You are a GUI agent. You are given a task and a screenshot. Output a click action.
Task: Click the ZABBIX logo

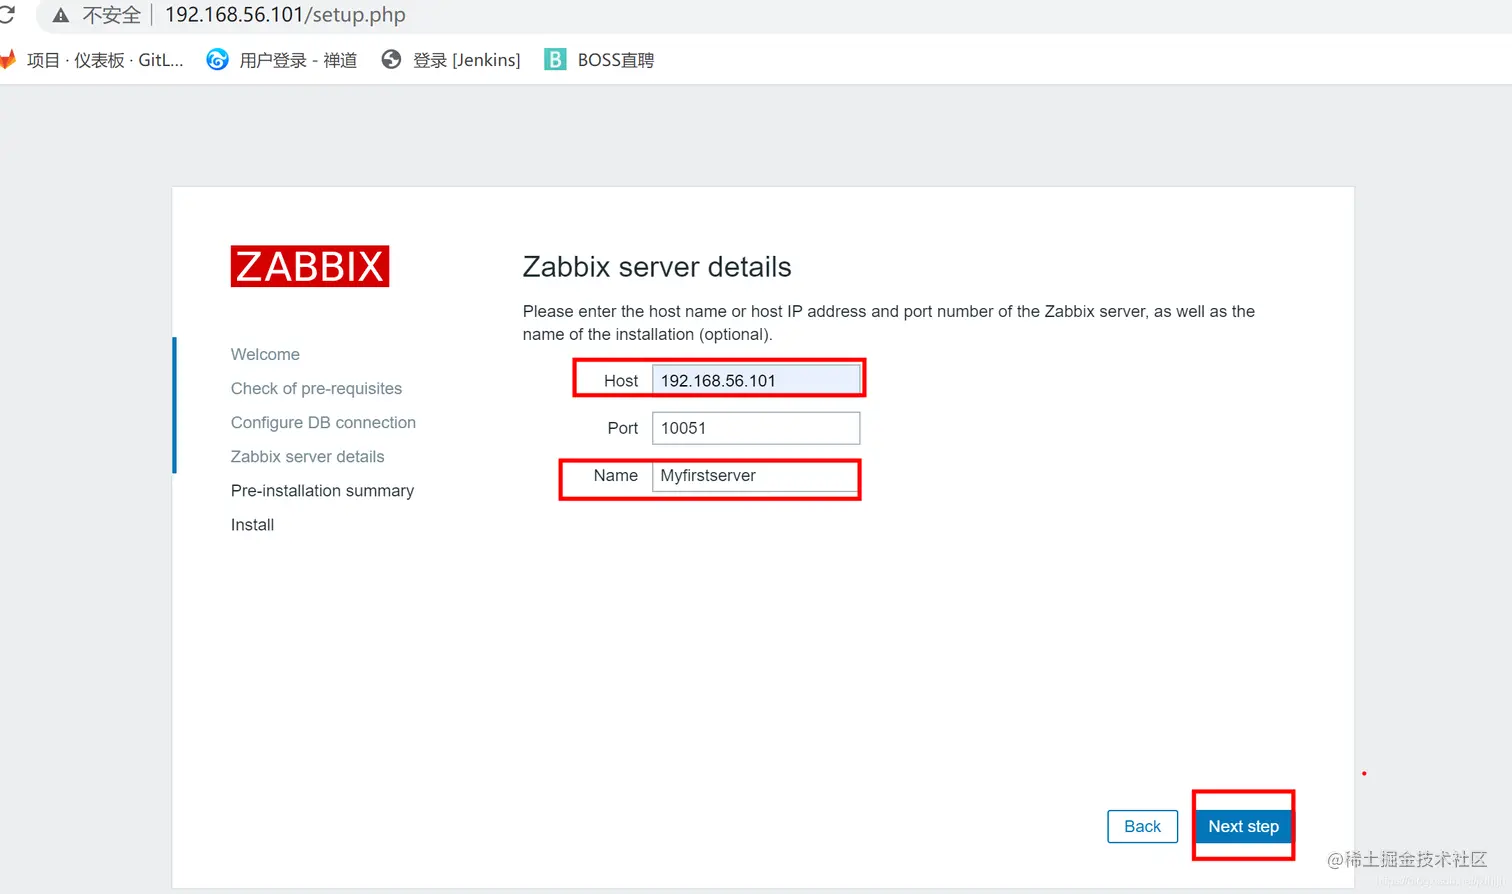tap(310, 266)
